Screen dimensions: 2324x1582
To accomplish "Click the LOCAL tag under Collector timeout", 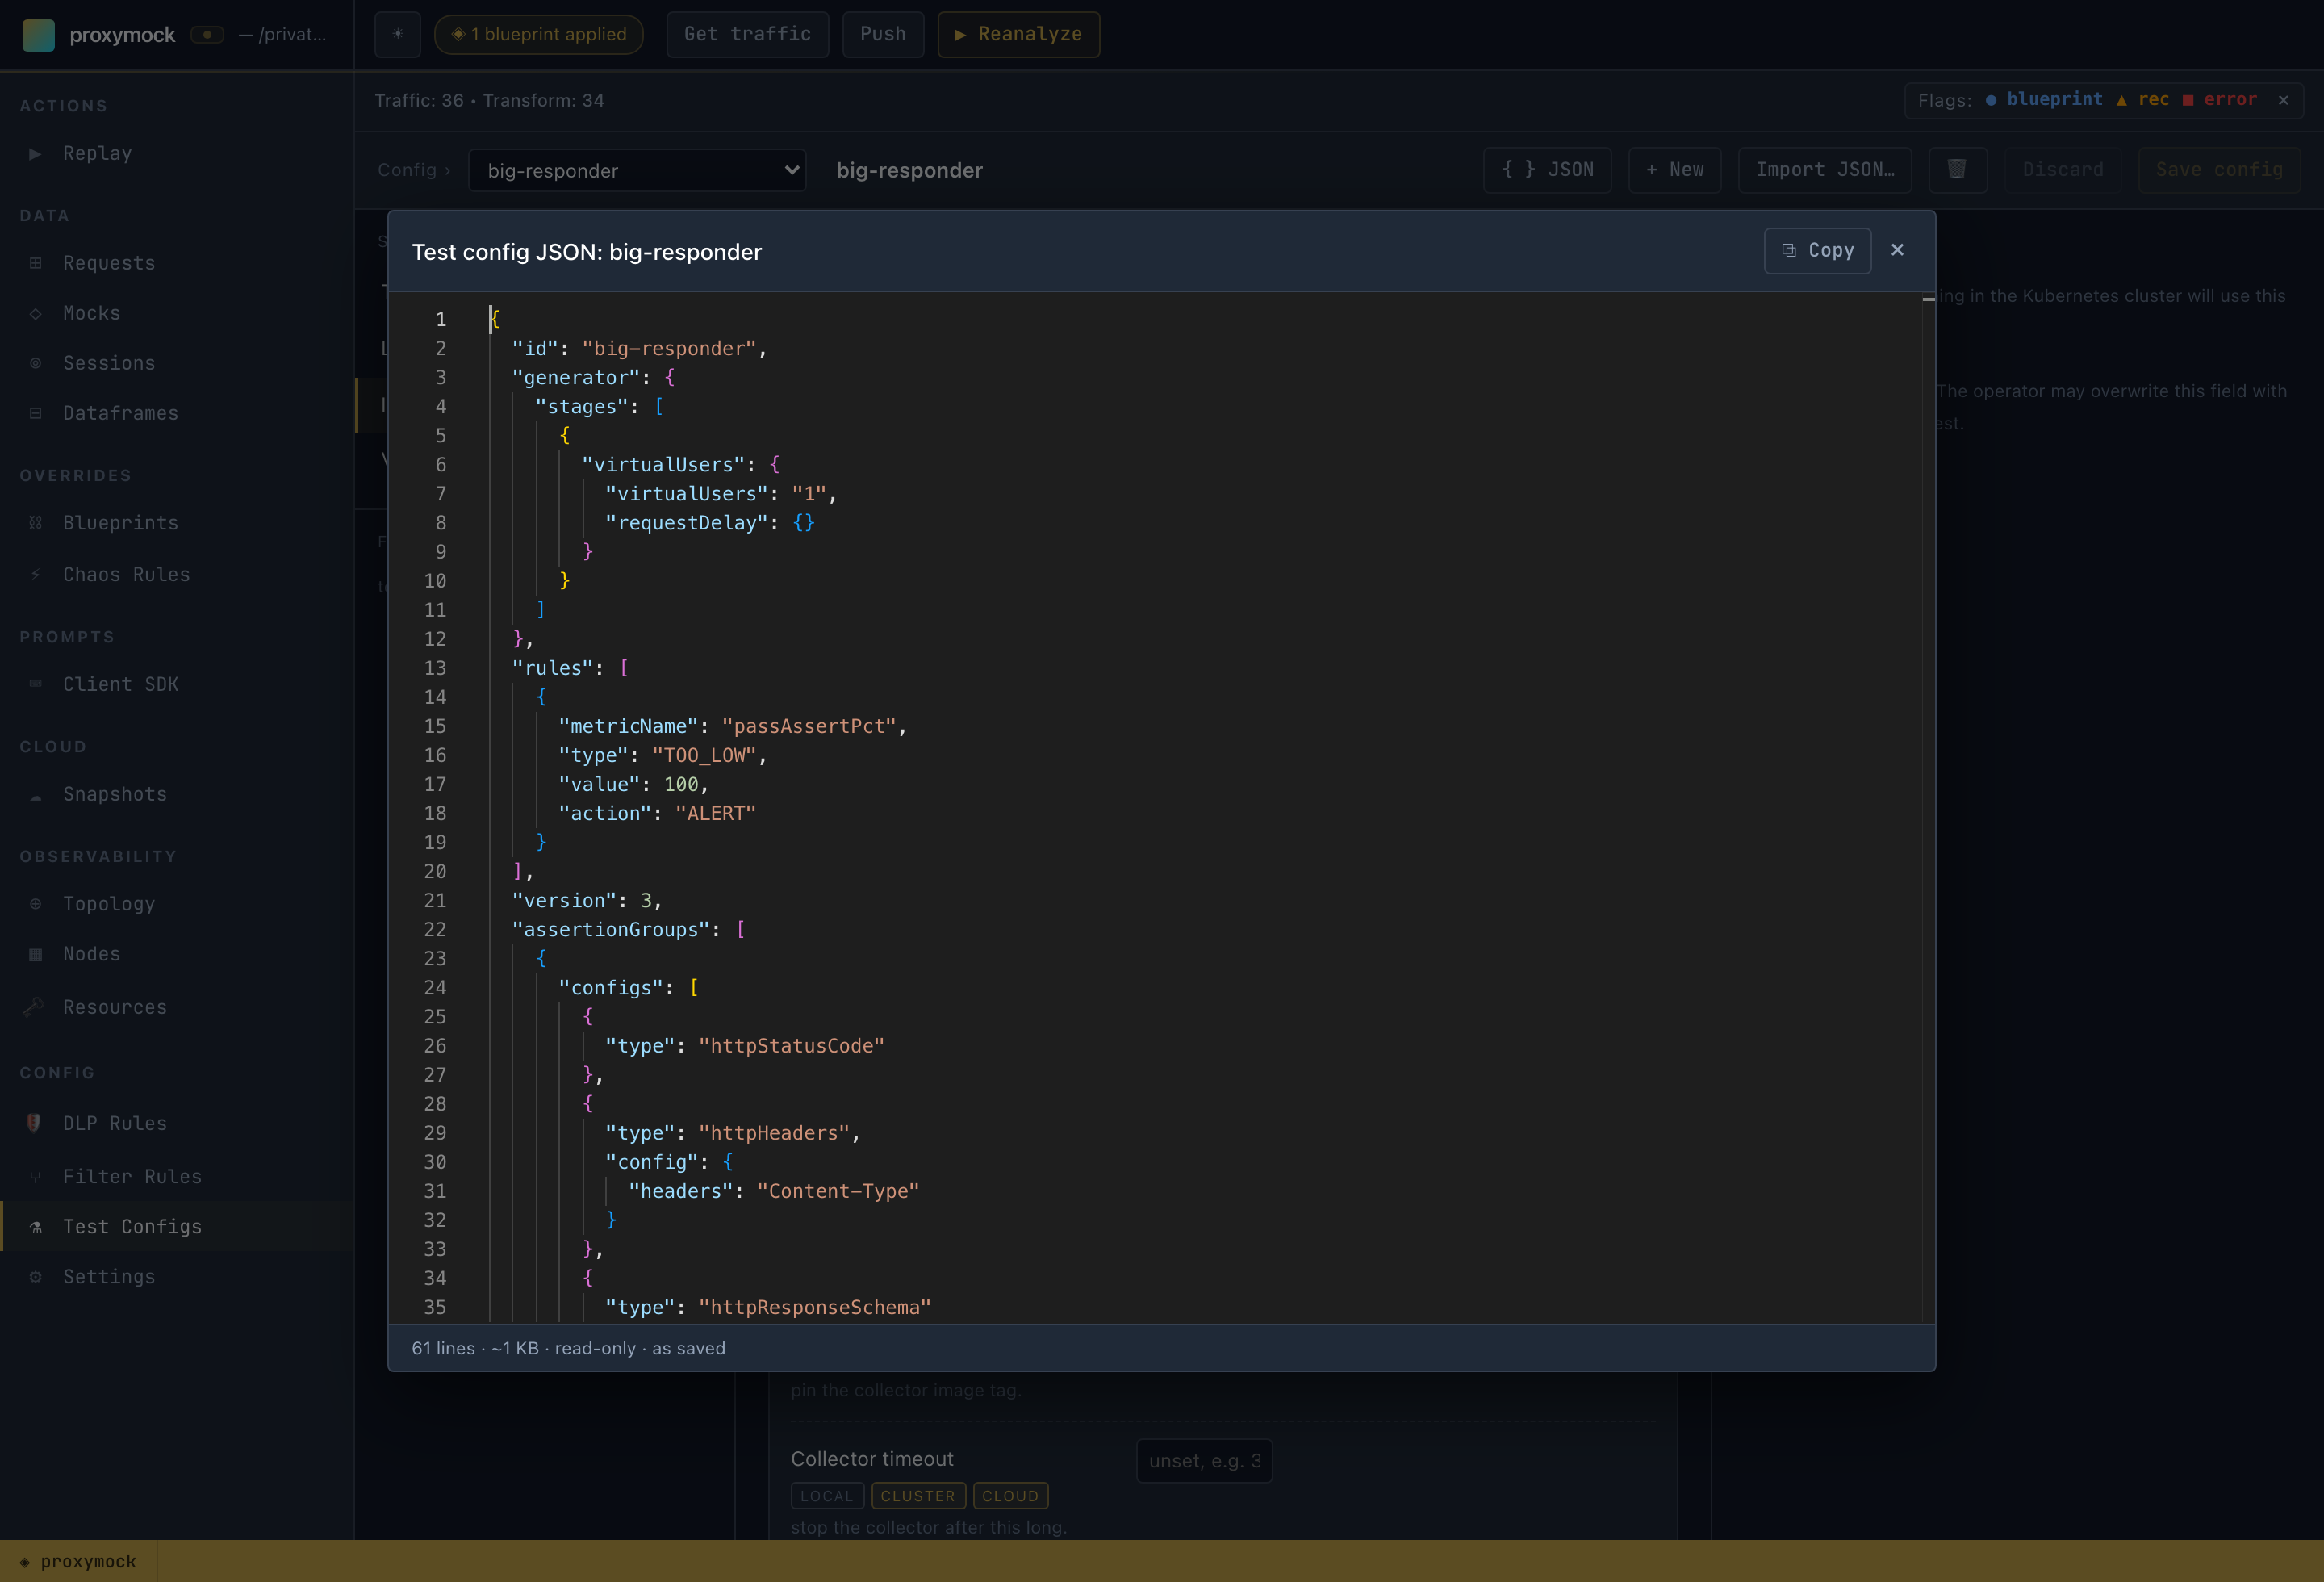I will click(827, 1496).
